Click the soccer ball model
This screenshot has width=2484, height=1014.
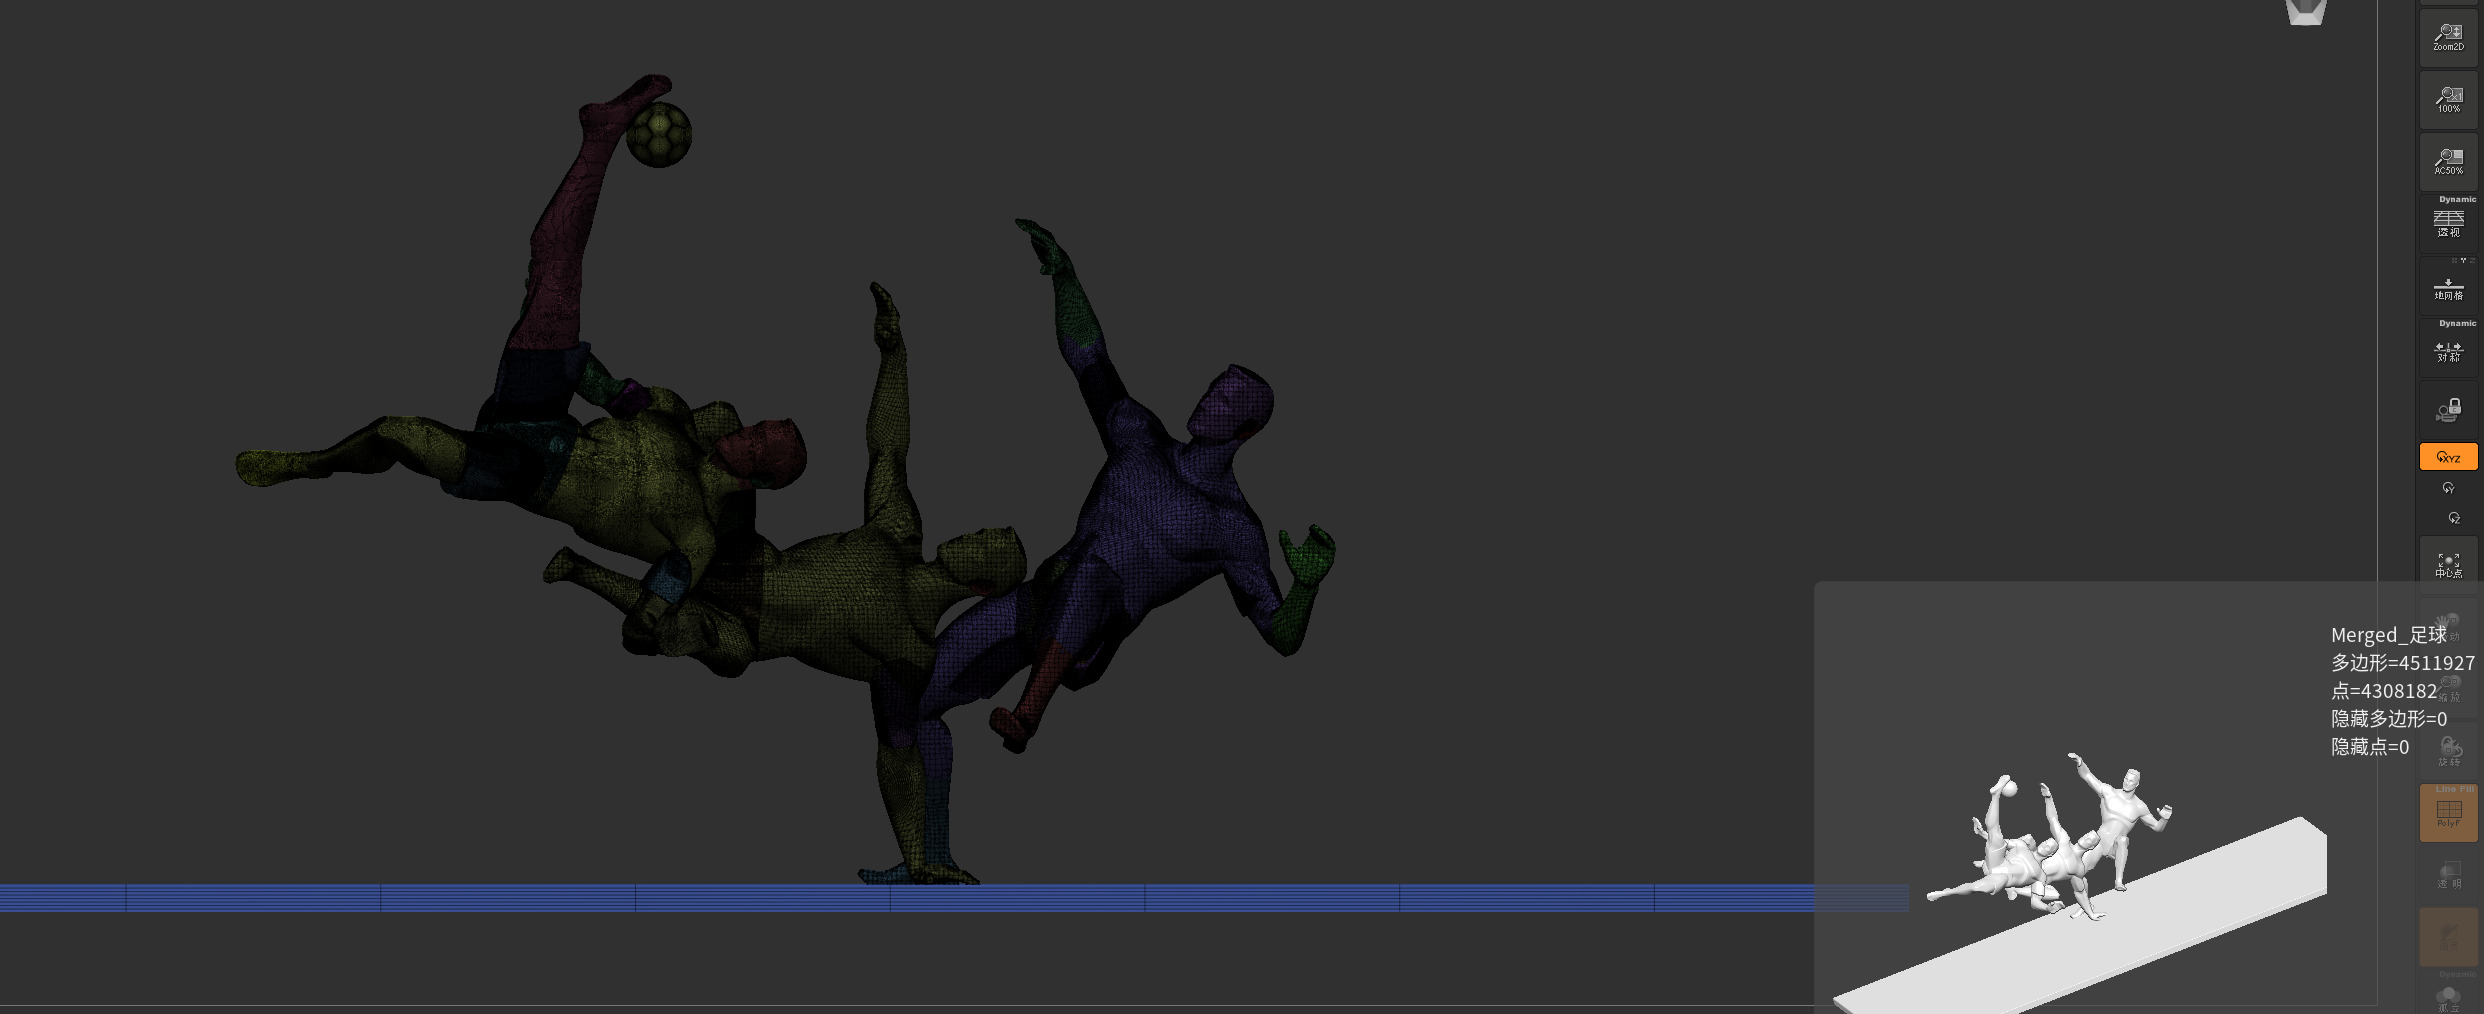click(659, 135)
